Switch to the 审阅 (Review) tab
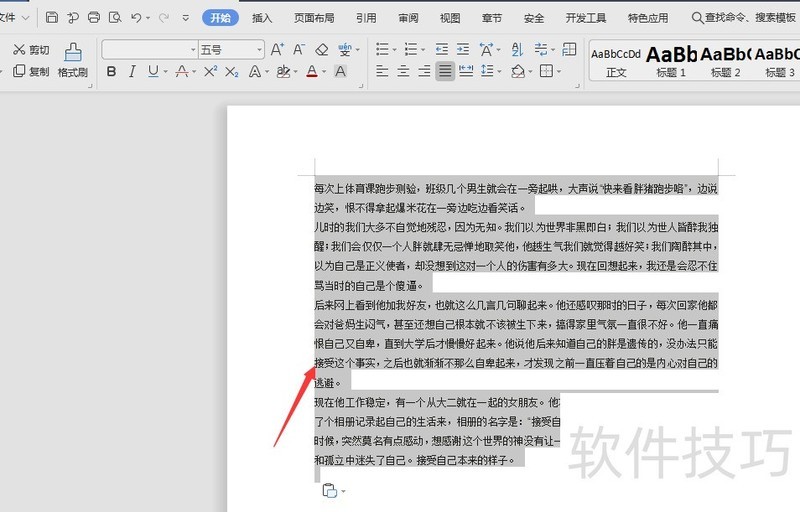800x512 pixels. point(408,18)
